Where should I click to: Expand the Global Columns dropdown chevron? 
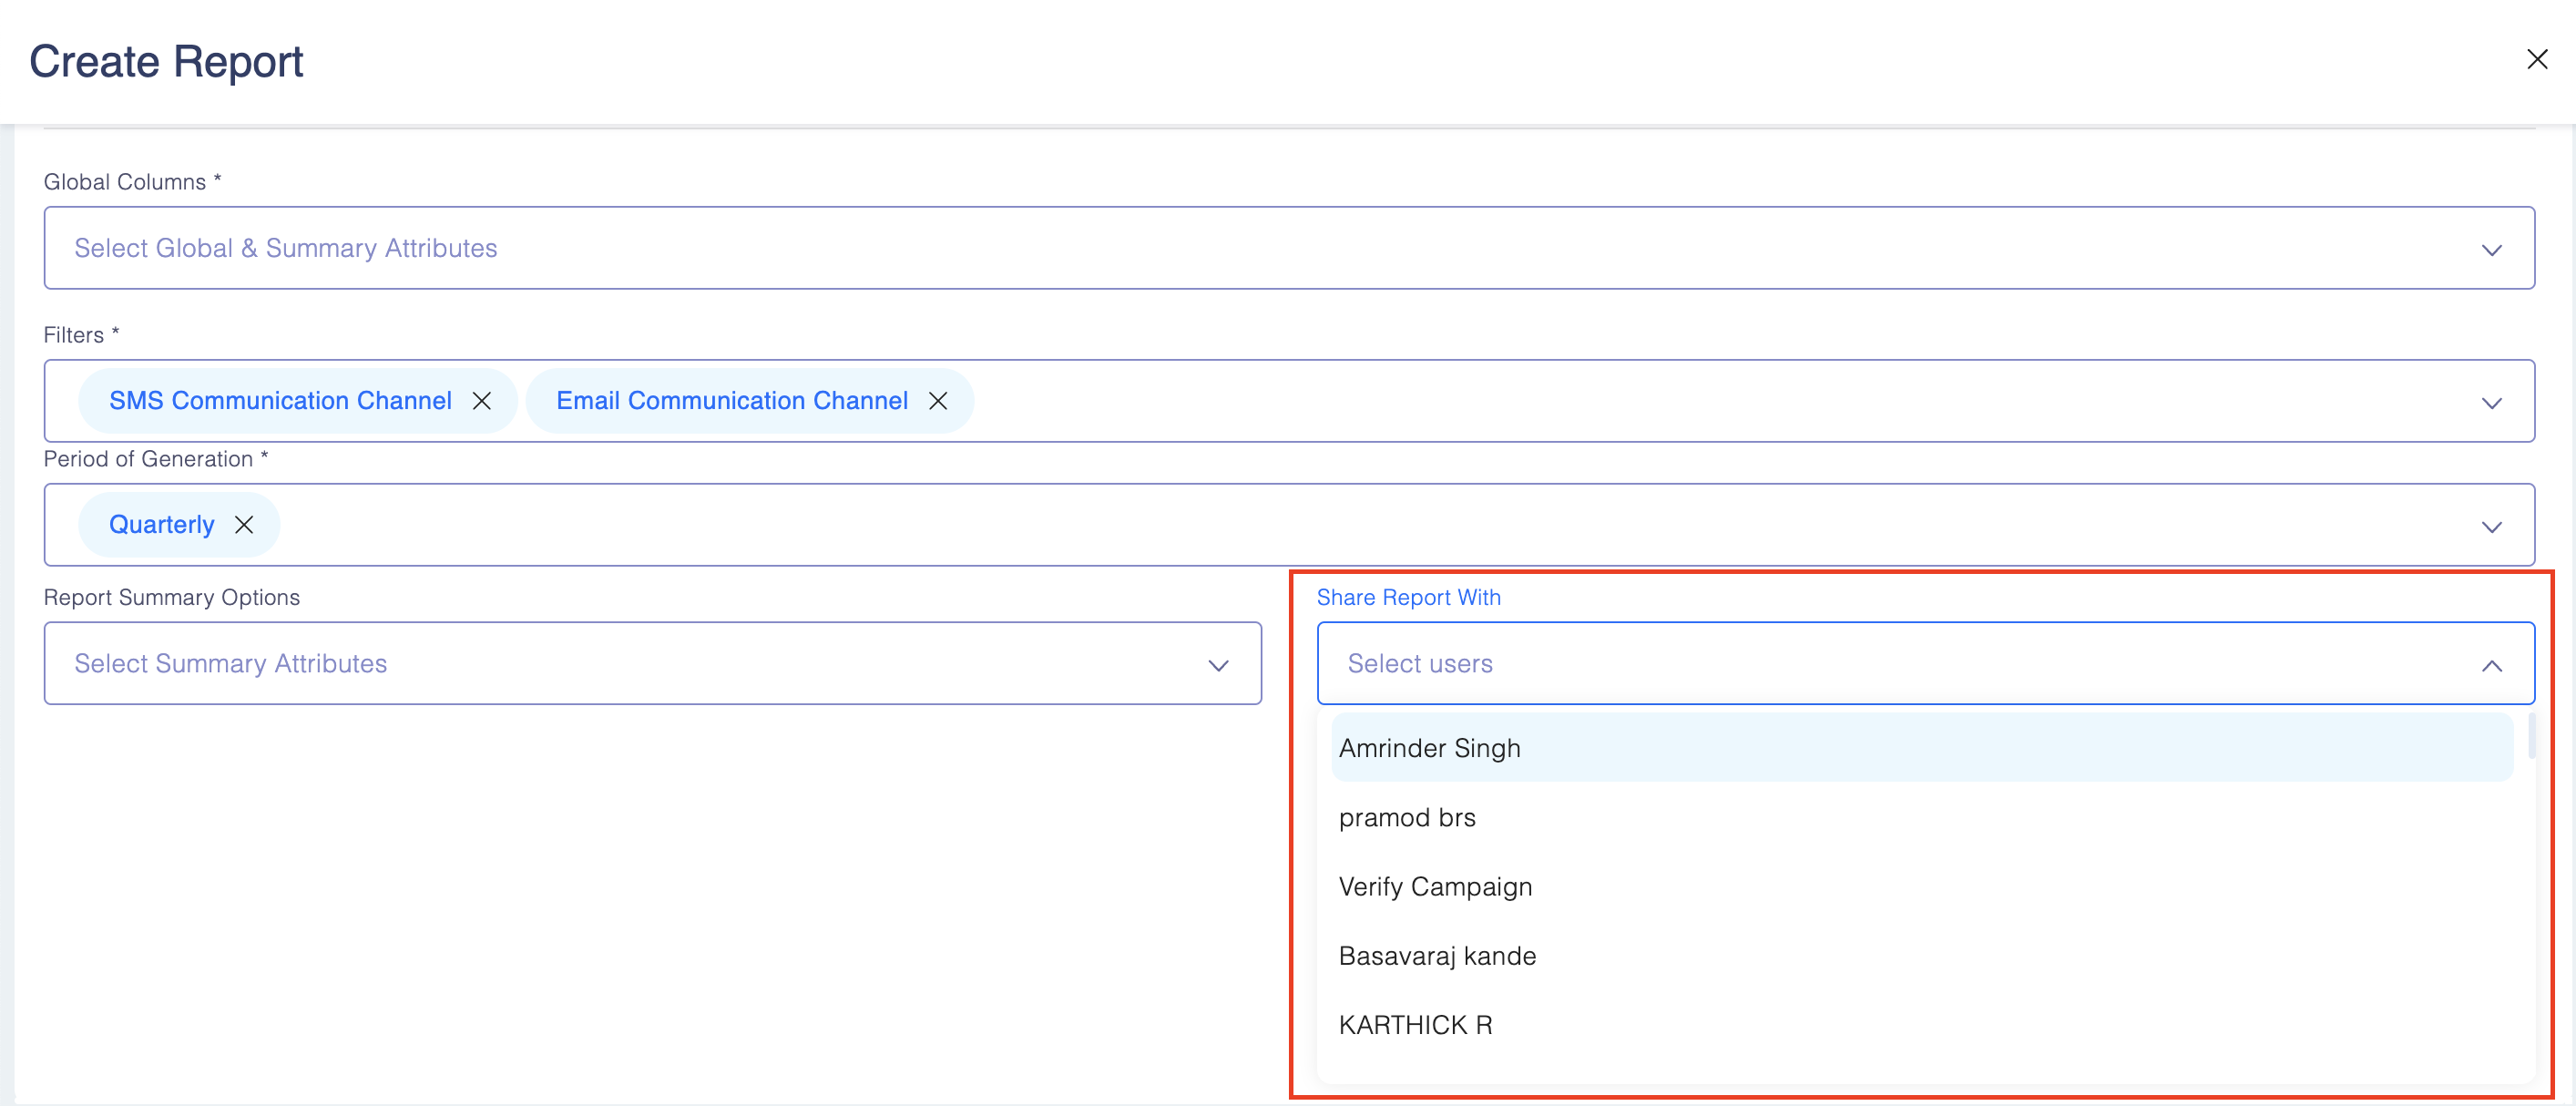(x=2491, y=250)
